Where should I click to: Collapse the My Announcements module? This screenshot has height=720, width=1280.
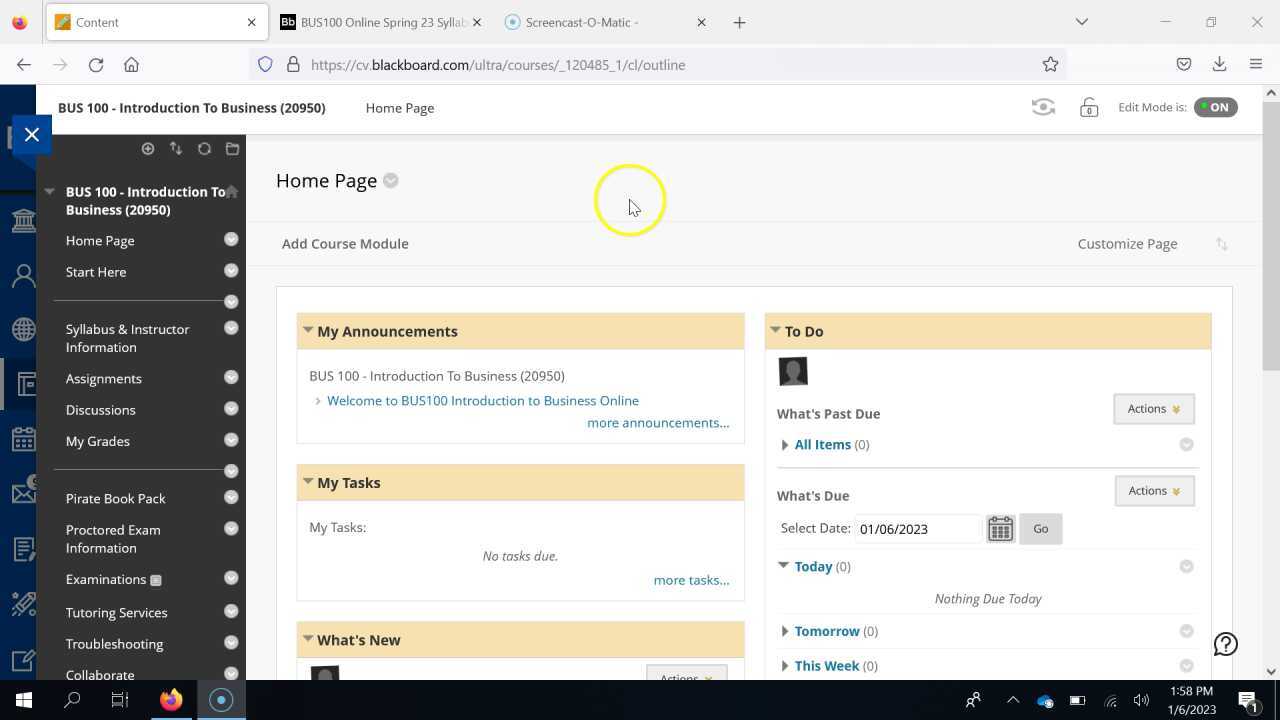point(308,331)
